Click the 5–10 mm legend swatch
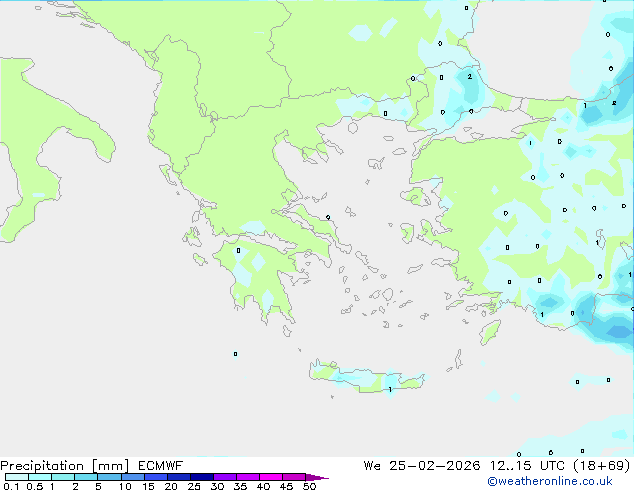The image size is (634, 490). 109,477
